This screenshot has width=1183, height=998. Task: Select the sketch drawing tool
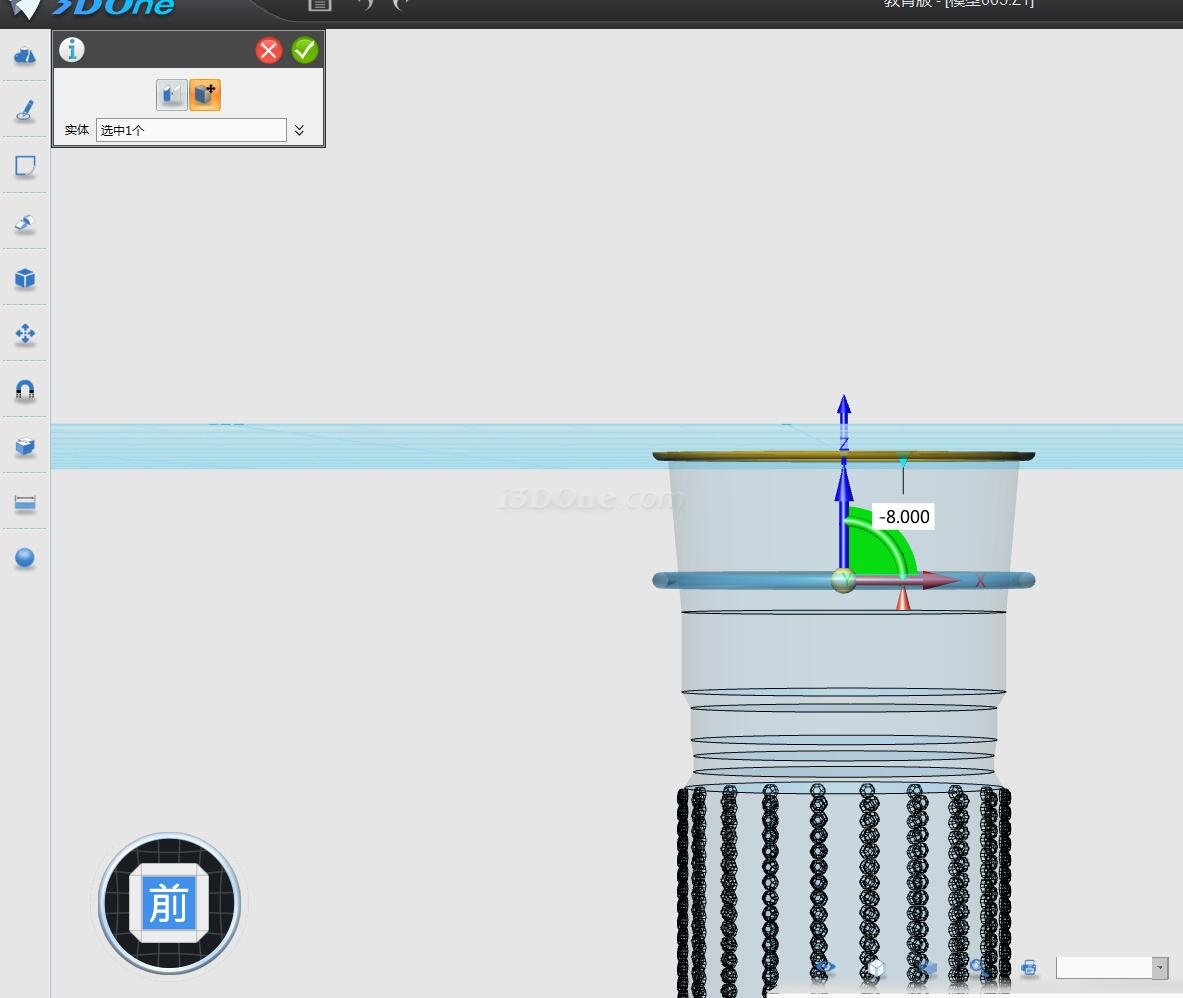click(x=25, y=111)
